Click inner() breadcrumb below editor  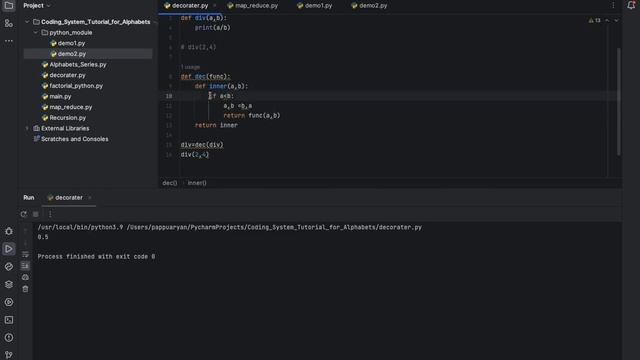click(x=197, y=183)
